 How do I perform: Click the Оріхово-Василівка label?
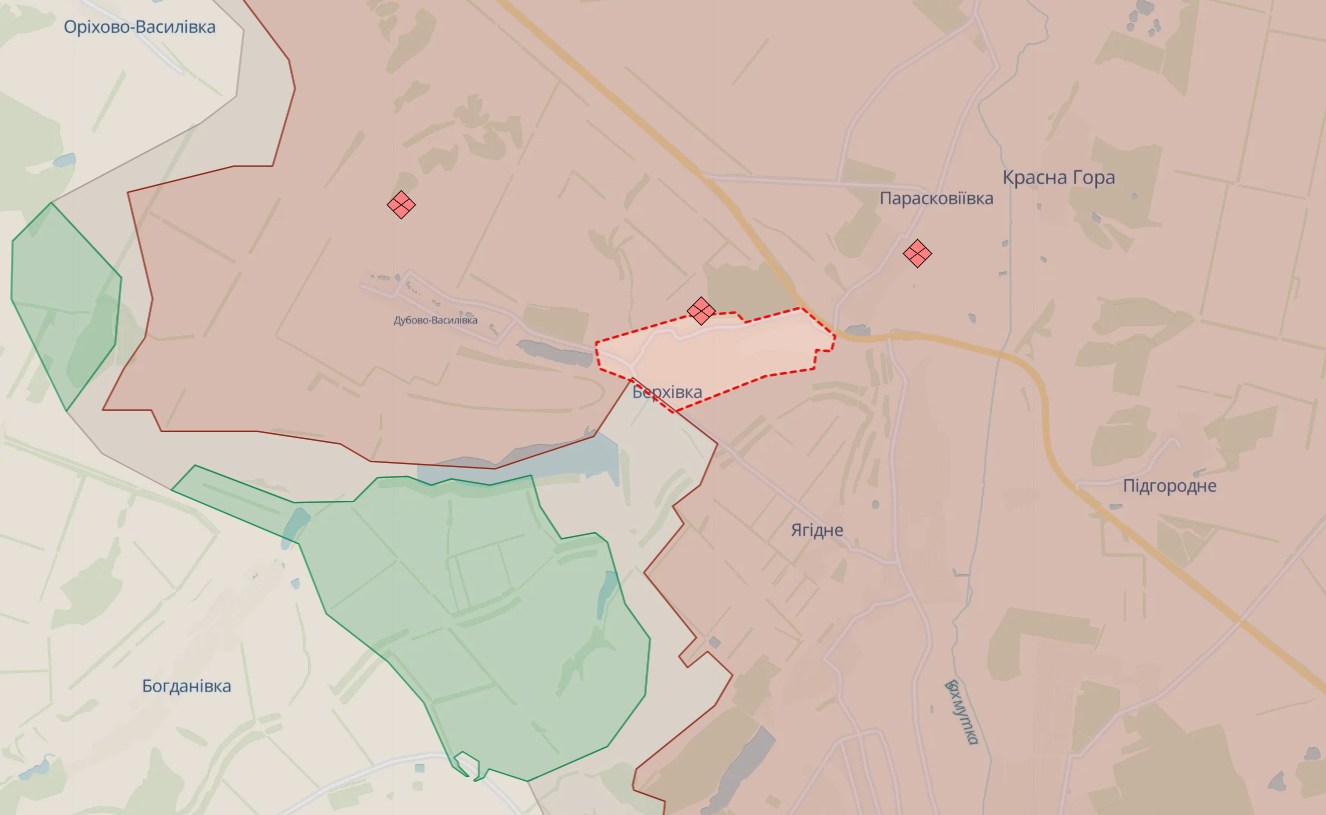[140, 27]
